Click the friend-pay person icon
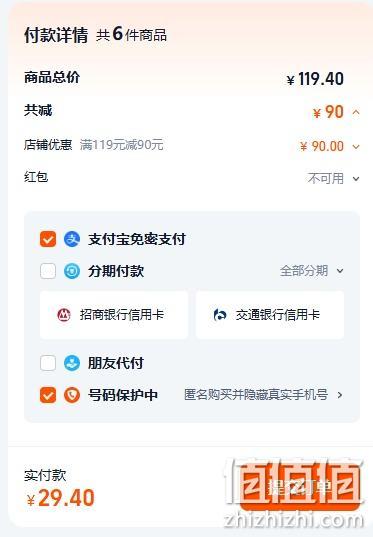Viewport: 373px width, 537px height. coord(72,363)
